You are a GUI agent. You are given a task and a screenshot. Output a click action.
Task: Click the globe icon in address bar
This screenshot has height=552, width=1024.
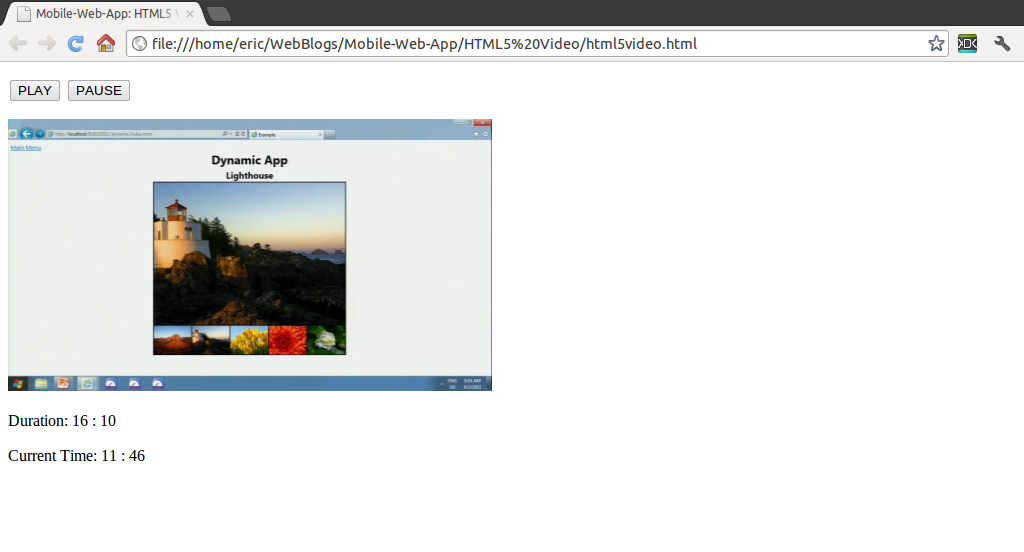(x=139, y=44)
